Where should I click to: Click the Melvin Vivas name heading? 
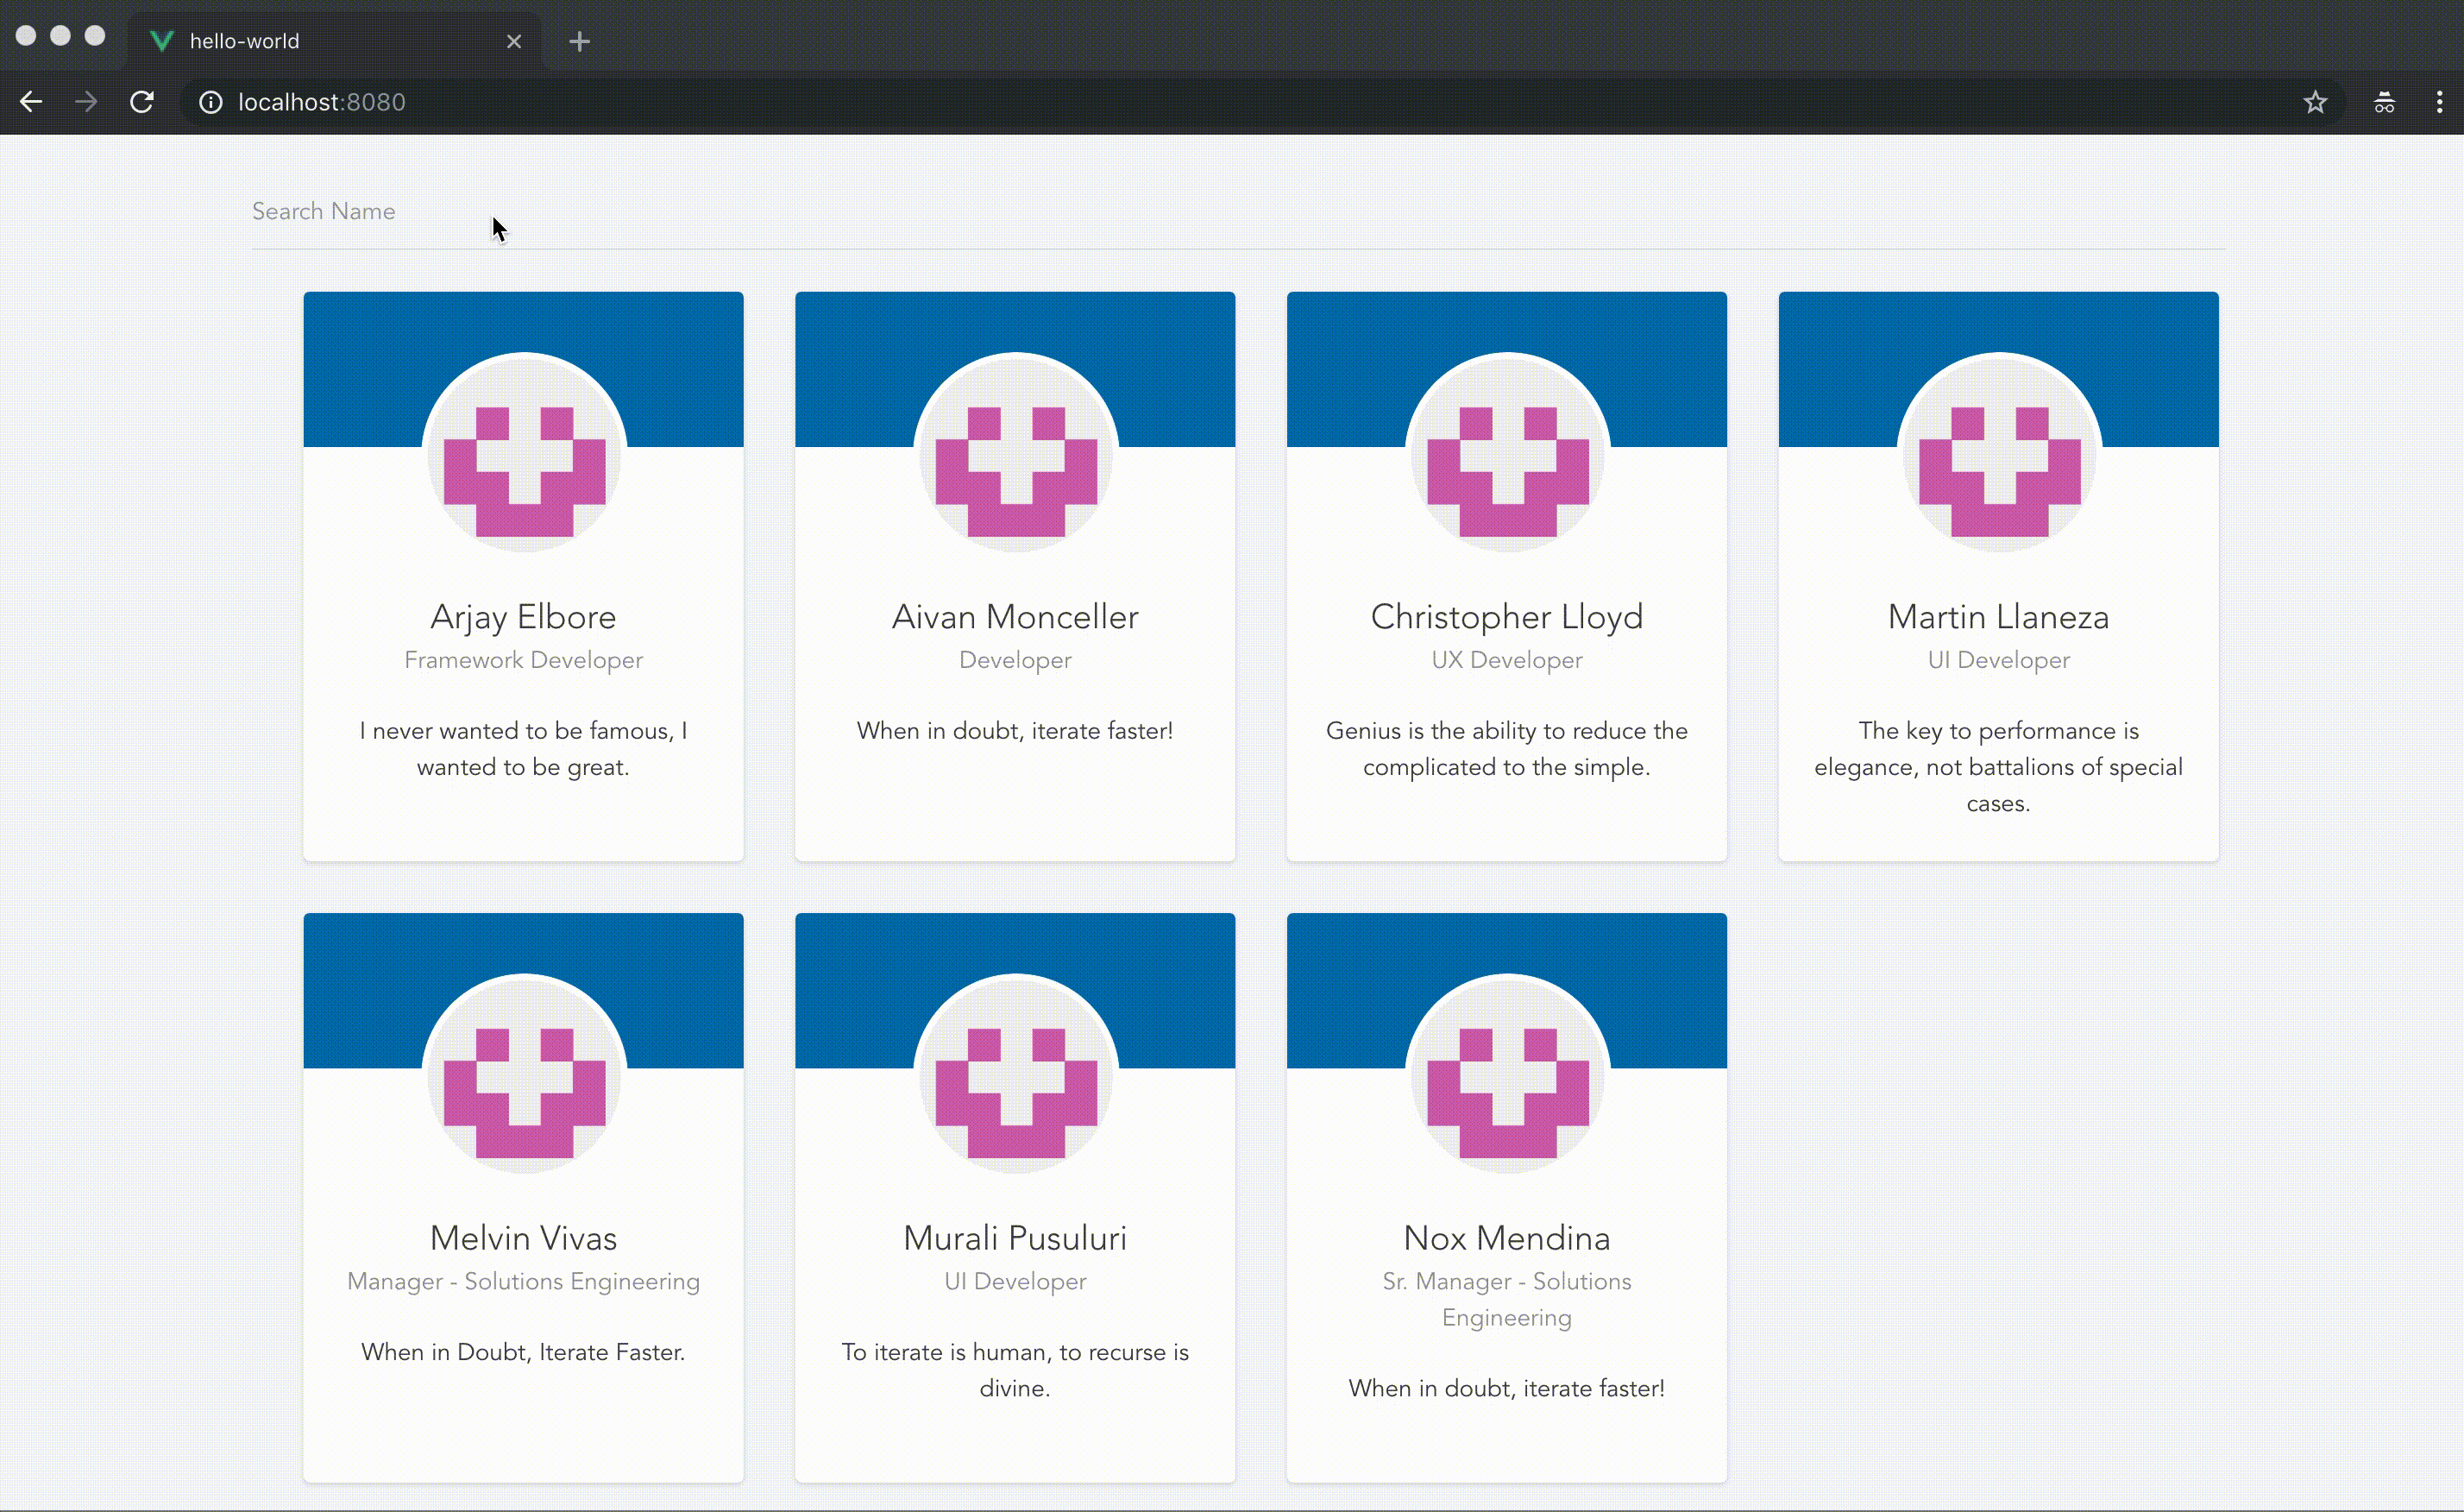click(x=523, y=1238)
